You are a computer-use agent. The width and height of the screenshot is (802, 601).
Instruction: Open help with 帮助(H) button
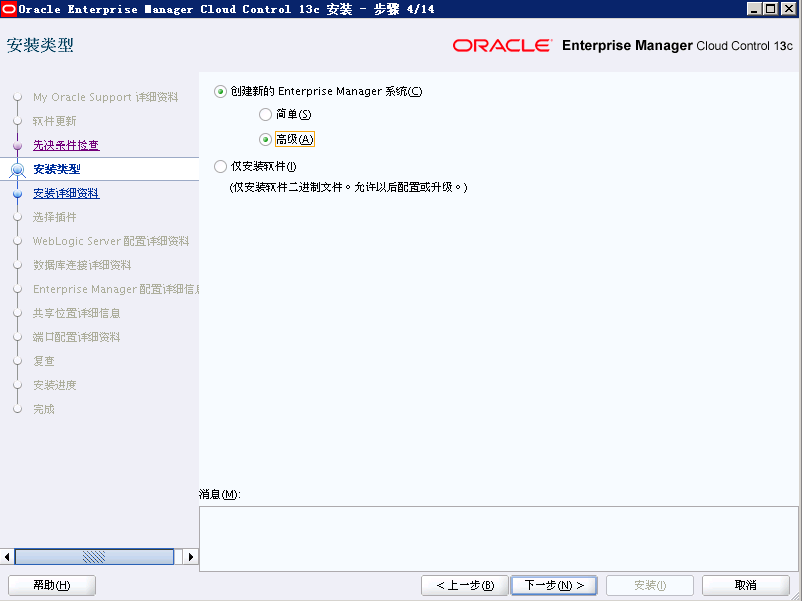point(52,585)
